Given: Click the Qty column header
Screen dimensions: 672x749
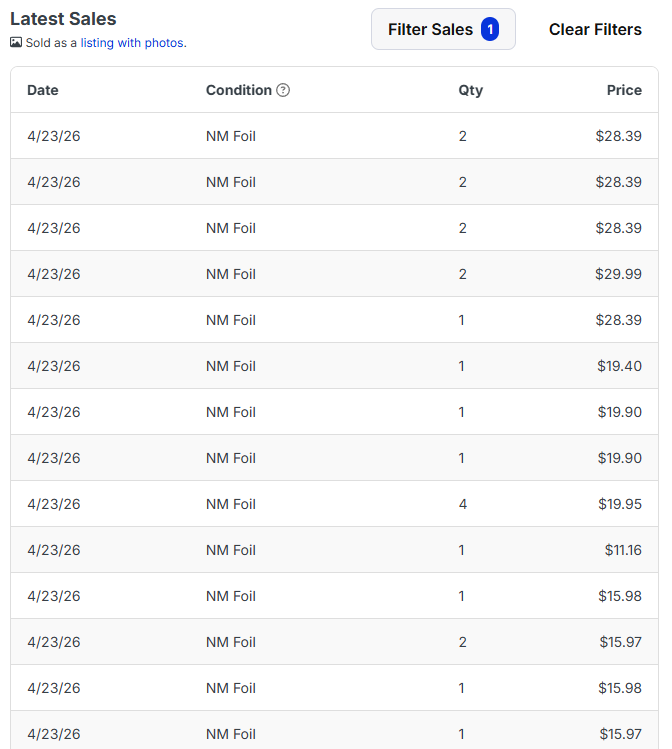Looking at the screenshot, I should click(470, 90).
